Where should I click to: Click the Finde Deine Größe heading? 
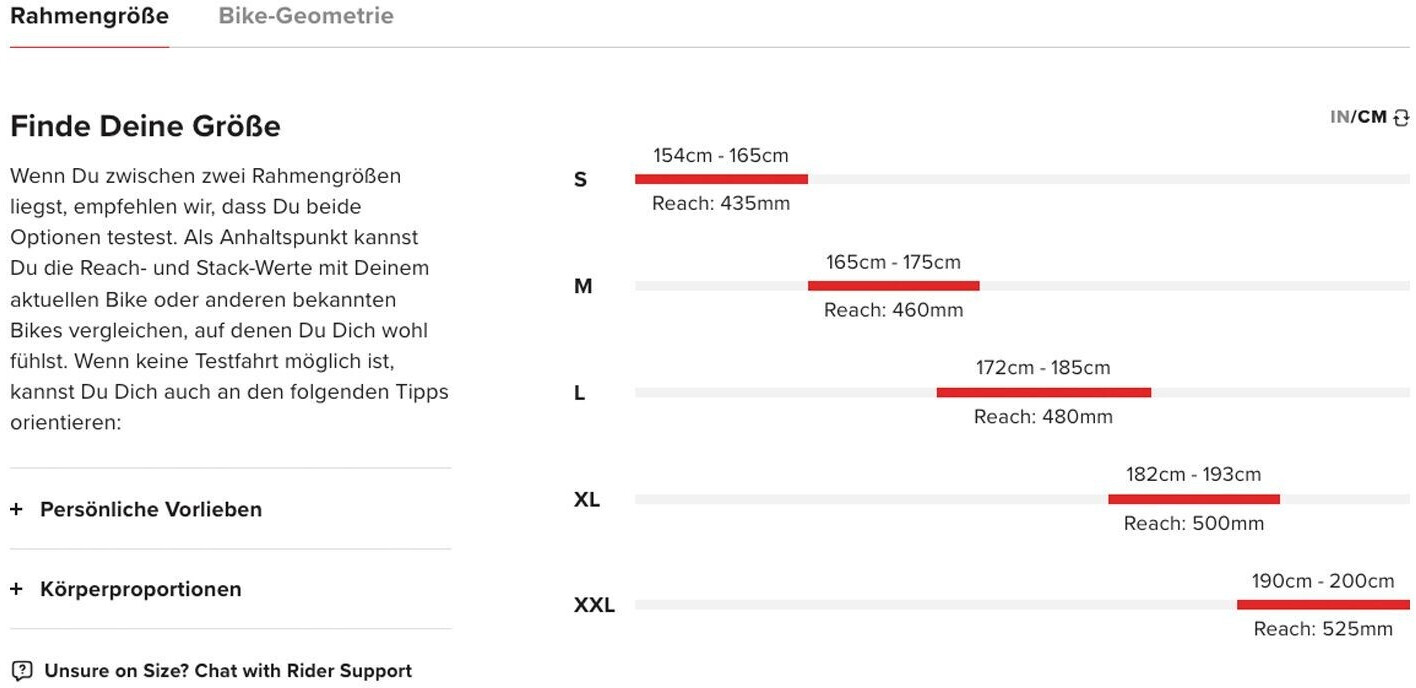tap(145, 127)
